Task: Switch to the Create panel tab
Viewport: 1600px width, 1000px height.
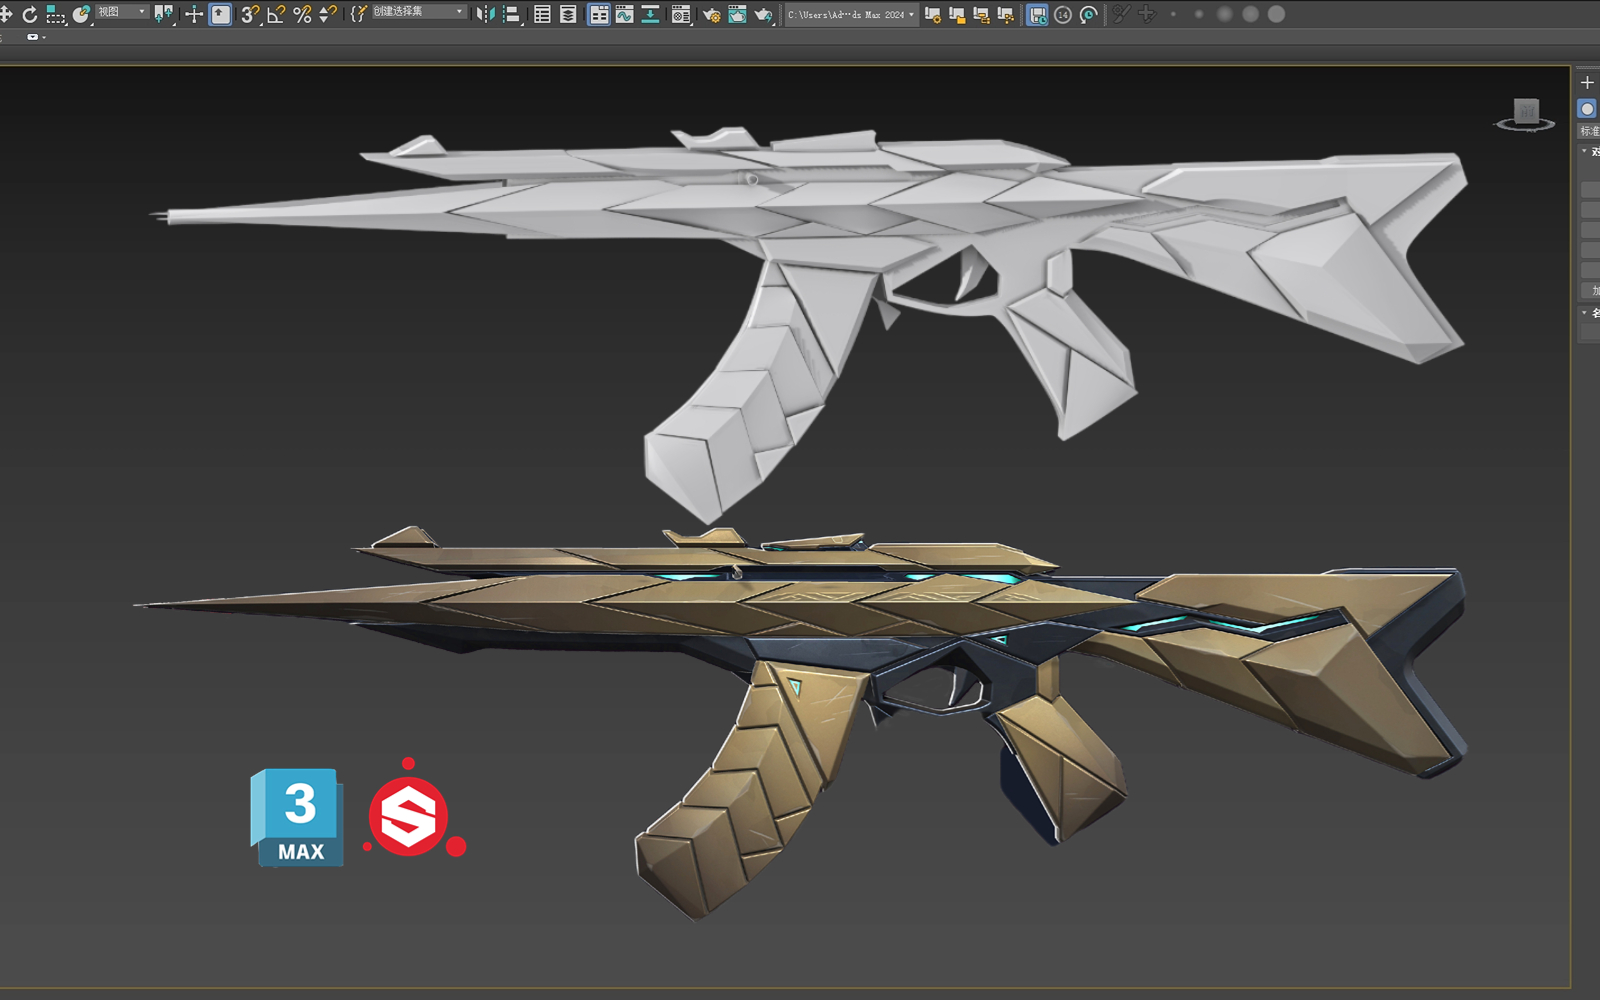Action: tap(1588, 82)
